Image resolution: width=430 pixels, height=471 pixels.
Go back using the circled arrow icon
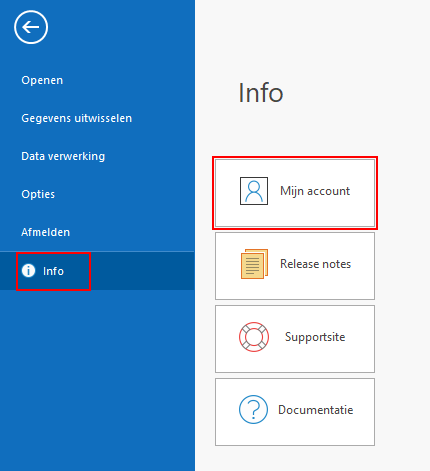pos(31,27)
